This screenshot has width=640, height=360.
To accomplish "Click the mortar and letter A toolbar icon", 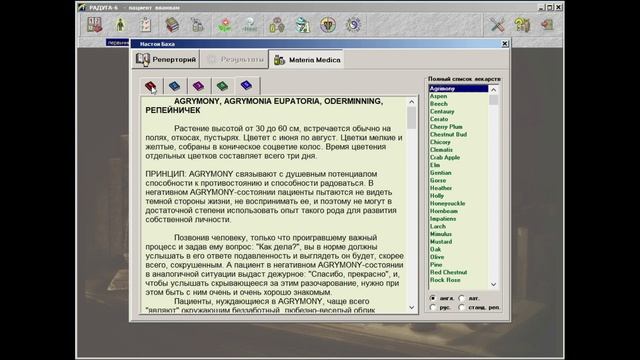I will 302,25.
